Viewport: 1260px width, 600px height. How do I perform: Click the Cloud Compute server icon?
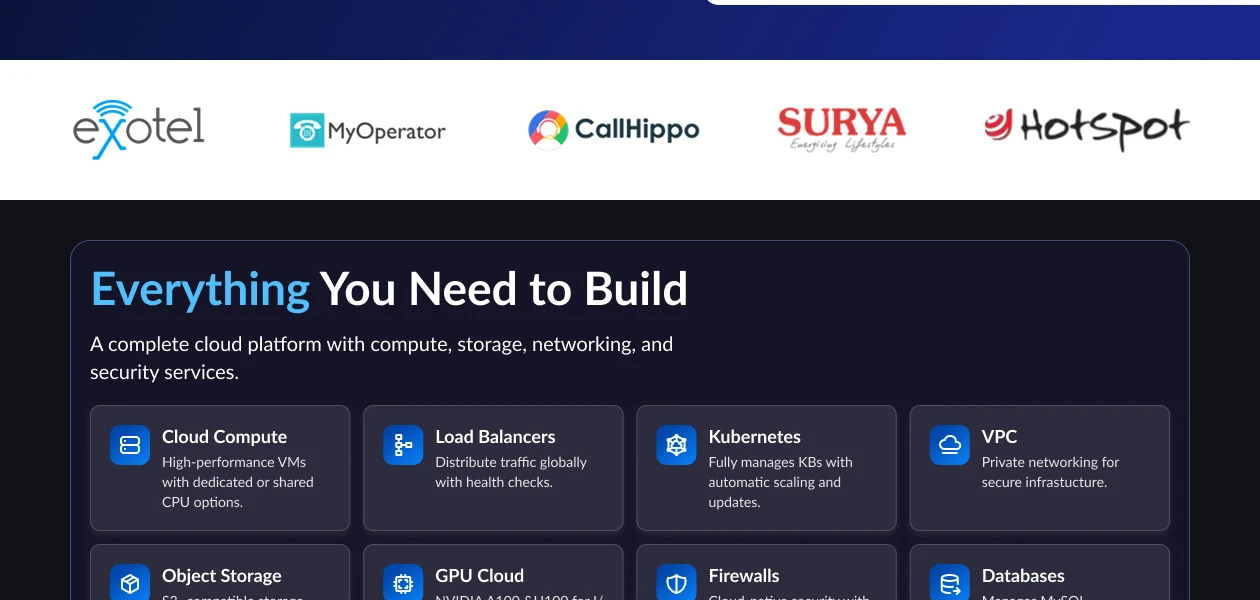(x=130, y=445)
